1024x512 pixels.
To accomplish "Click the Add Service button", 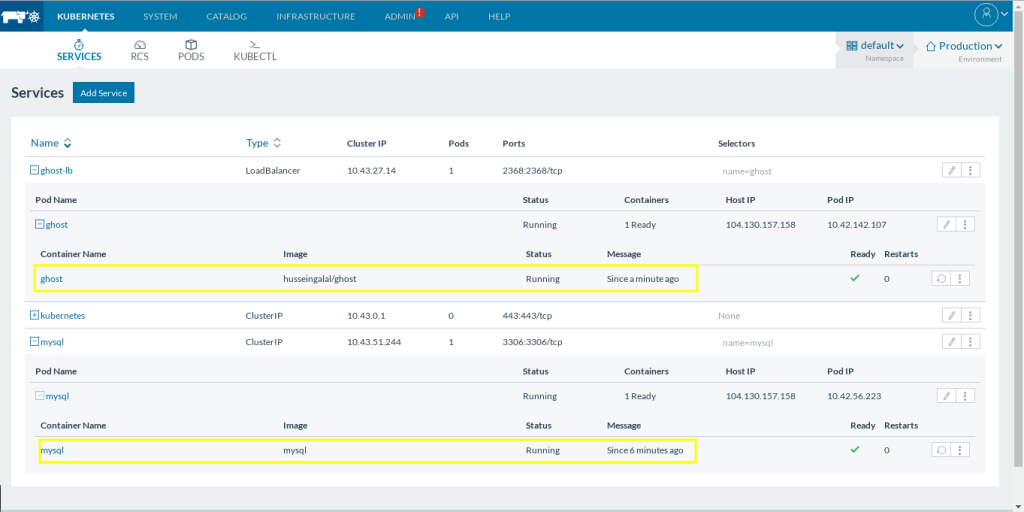I will 103,93.
